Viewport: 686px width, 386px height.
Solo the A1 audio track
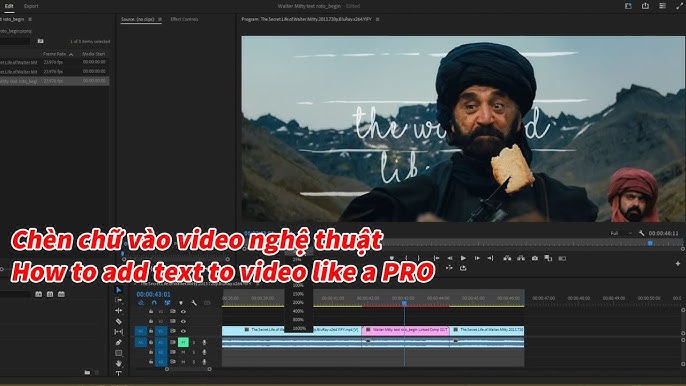pos(194,342)
